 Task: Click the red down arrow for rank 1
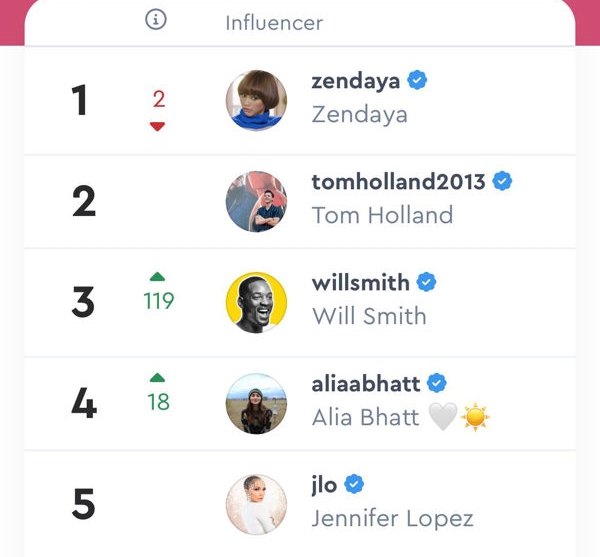[157, 126]
